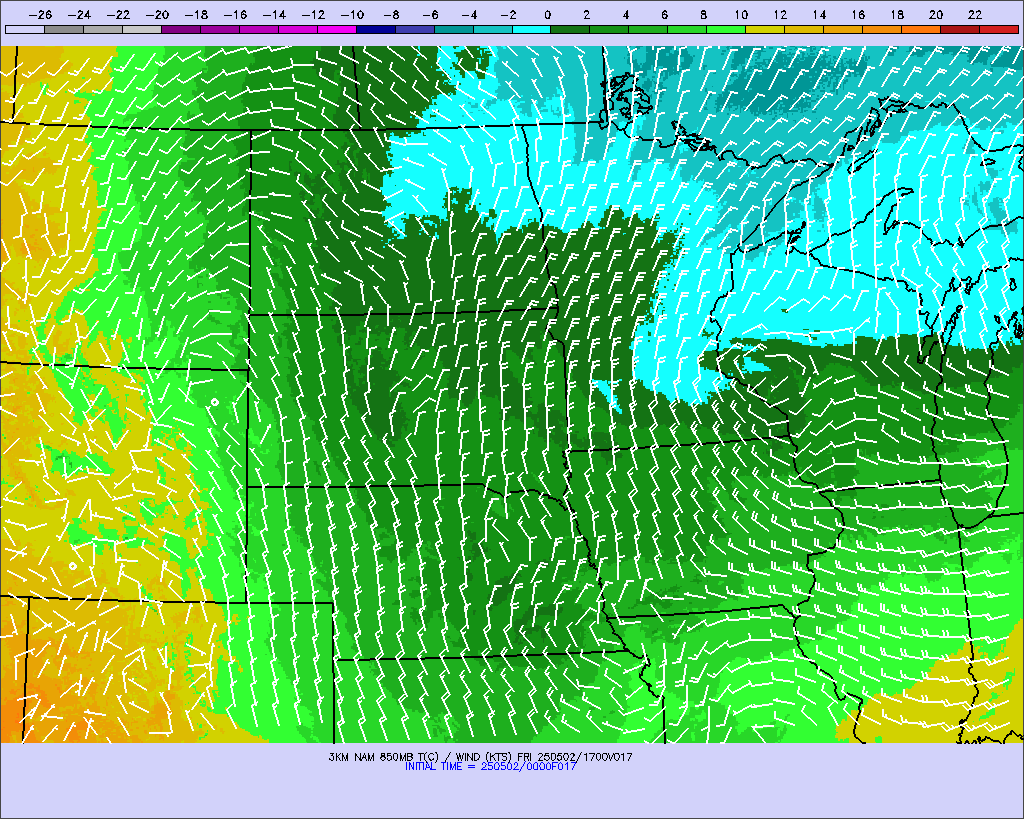1024x819 pixels.
Task: Click the -4 legend label
Action: pos(470,15)
